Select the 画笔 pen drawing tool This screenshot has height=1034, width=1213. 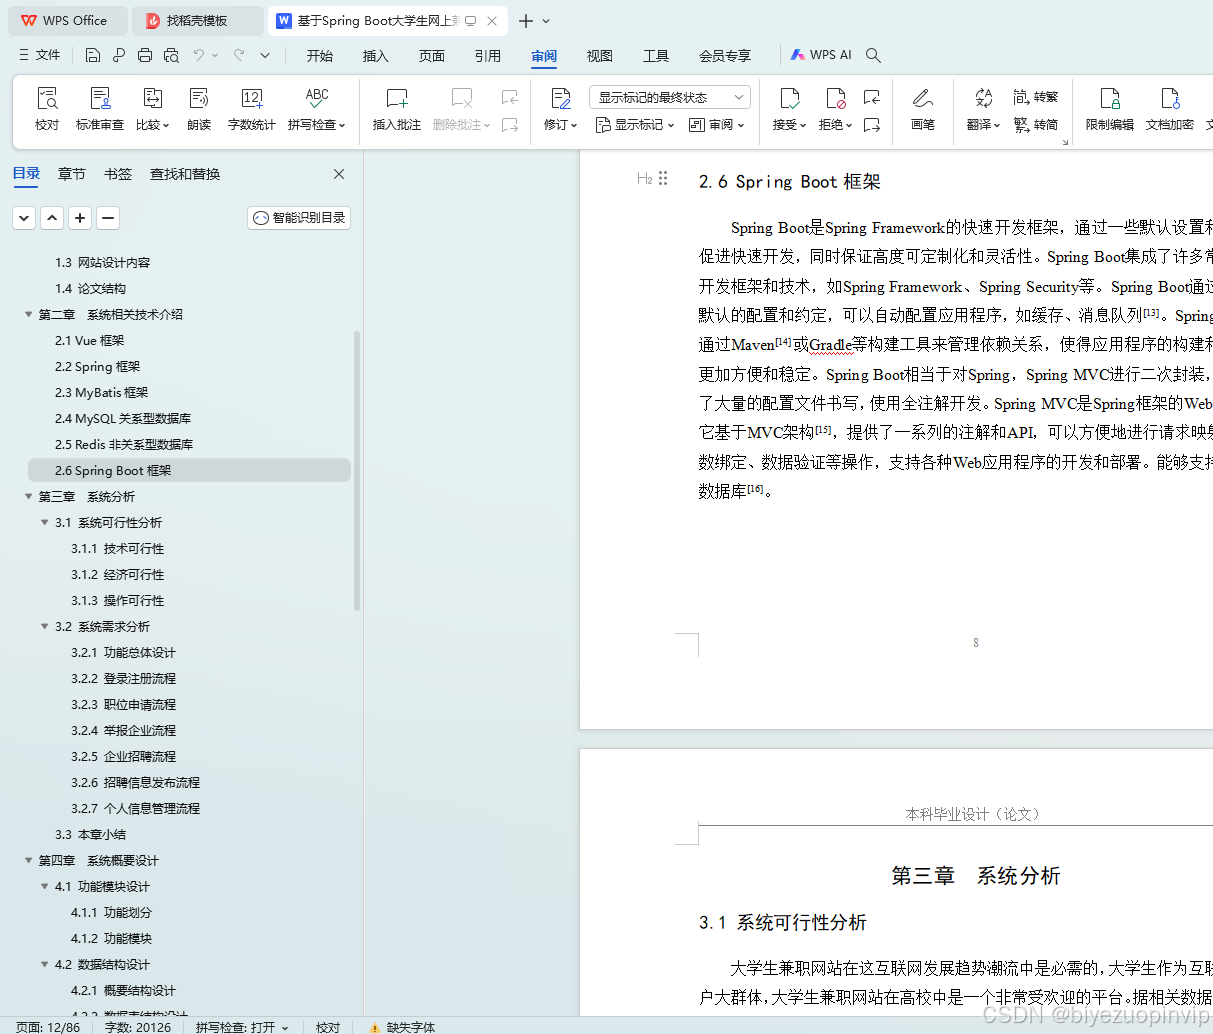pos(923,99)
